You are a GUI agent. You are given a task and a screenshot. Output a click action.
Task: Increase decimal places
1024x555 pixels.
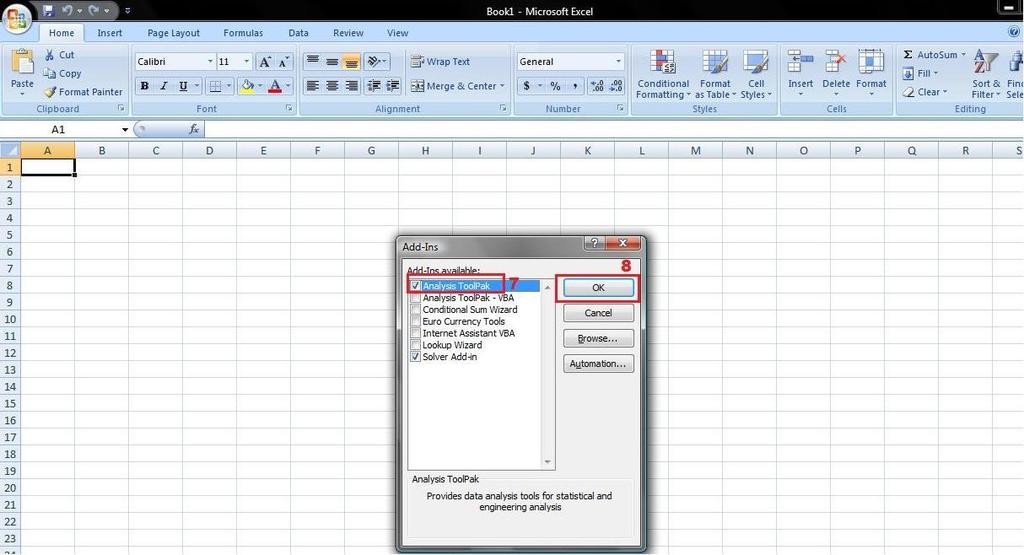[597, 86]
